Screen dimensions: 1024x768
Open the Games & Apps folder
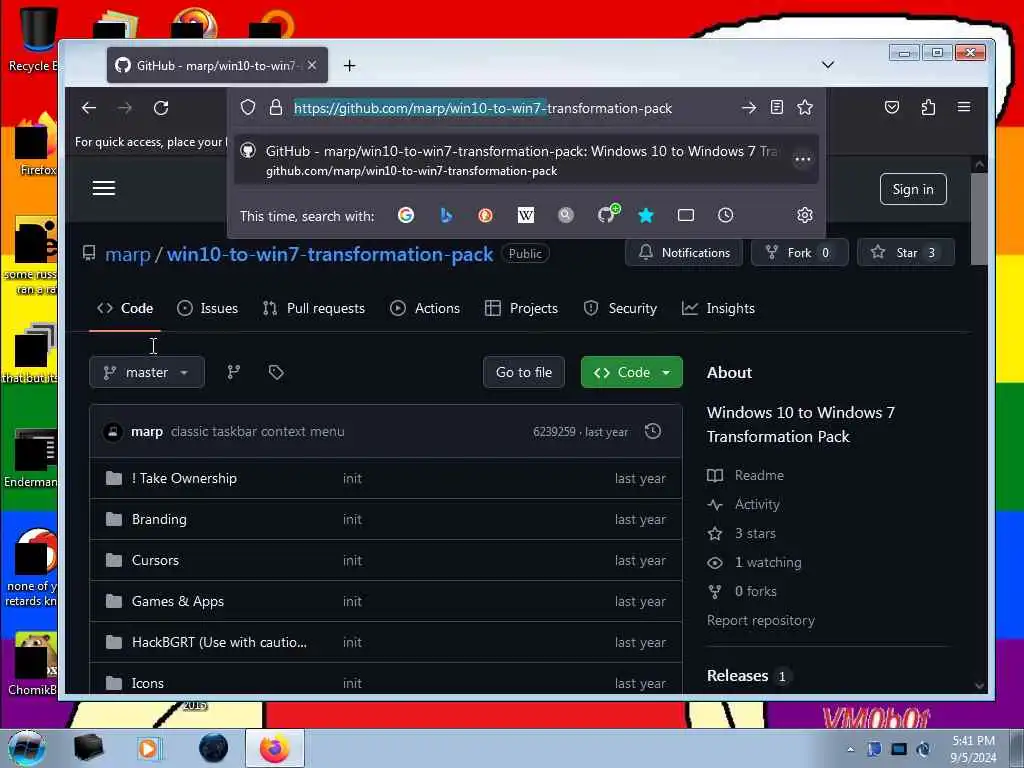click(x=178, y=601)
